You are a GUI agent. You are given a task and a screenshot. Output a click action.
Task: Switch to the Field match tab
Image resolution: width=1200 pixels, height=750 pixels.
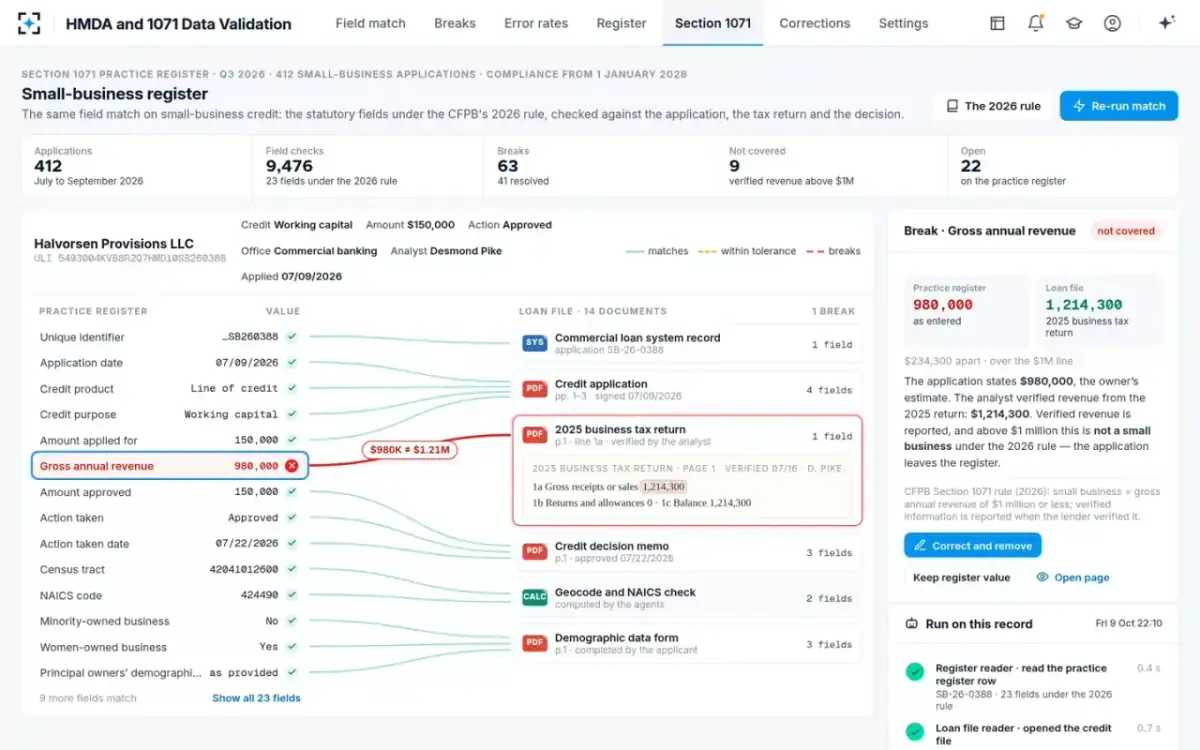pos(370,23)
